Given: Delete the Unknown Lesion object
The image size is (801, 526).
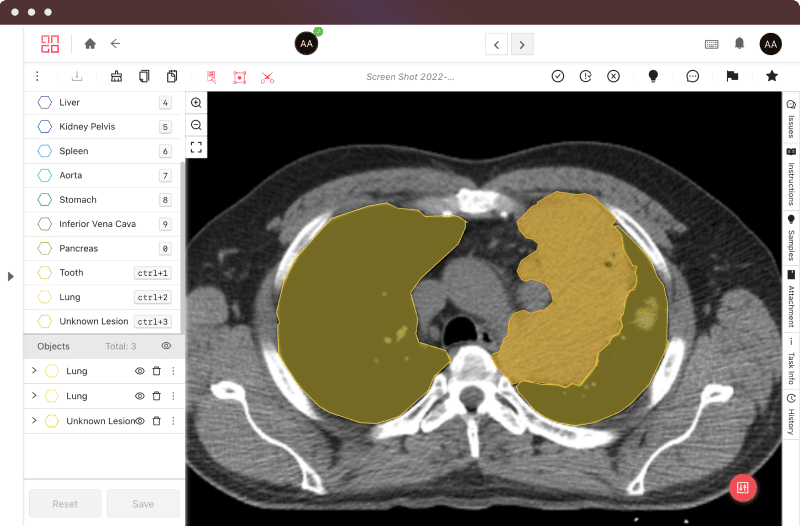Looking at the screenshot, I should [156, 421].
